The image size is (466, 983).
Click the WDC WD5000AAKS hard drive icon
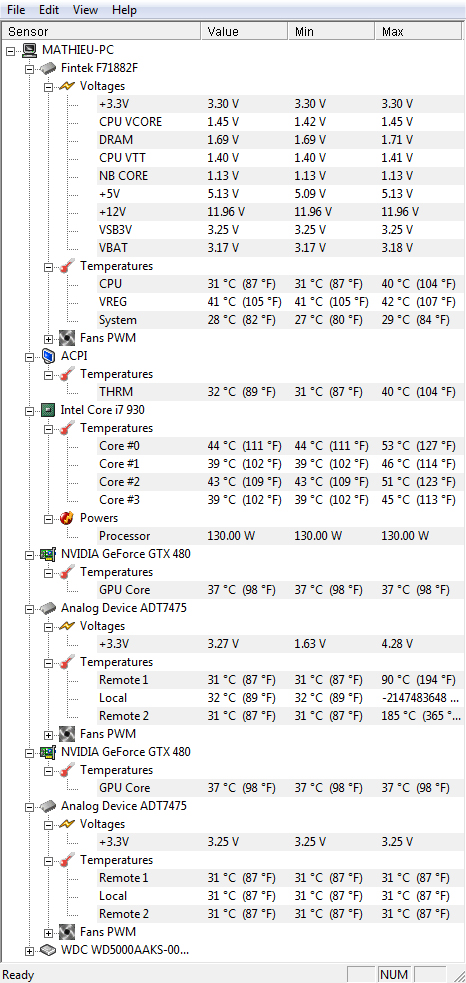tap(48, 950)
